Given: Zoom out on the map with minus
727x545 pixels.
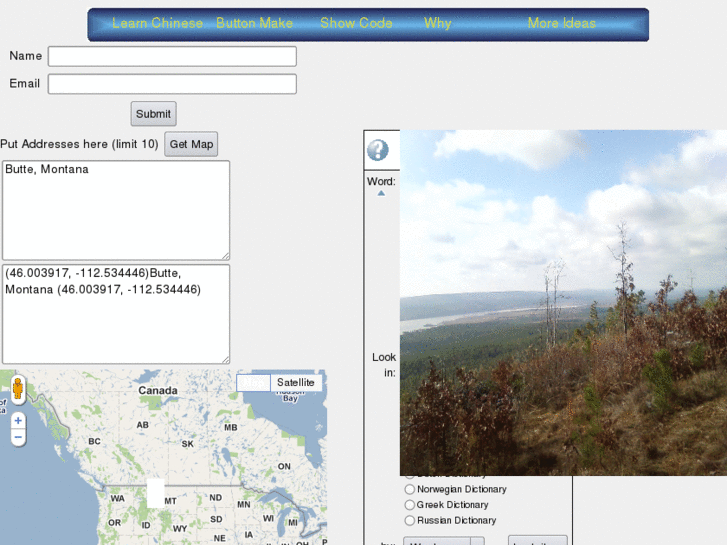Looking at the screenshot, I should 18,437.
